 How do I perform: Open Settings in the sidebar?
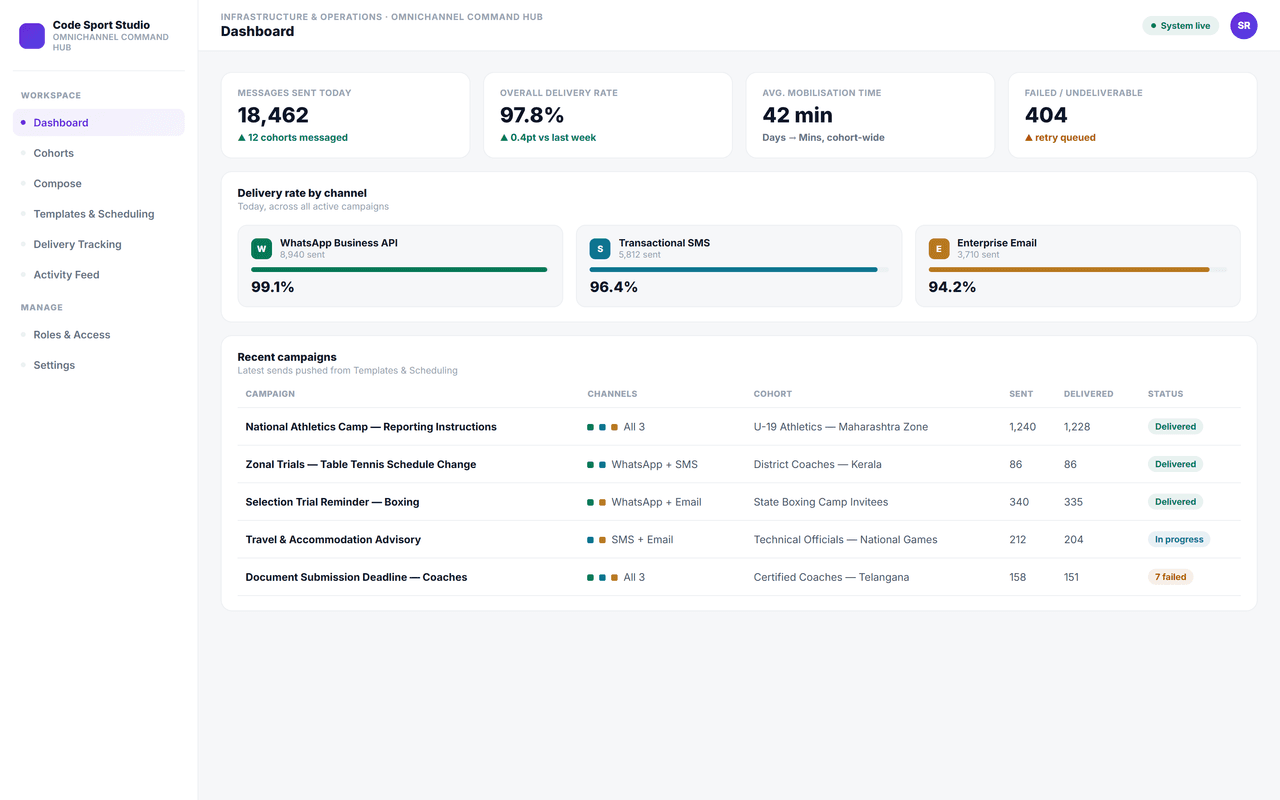click(99, 365)
